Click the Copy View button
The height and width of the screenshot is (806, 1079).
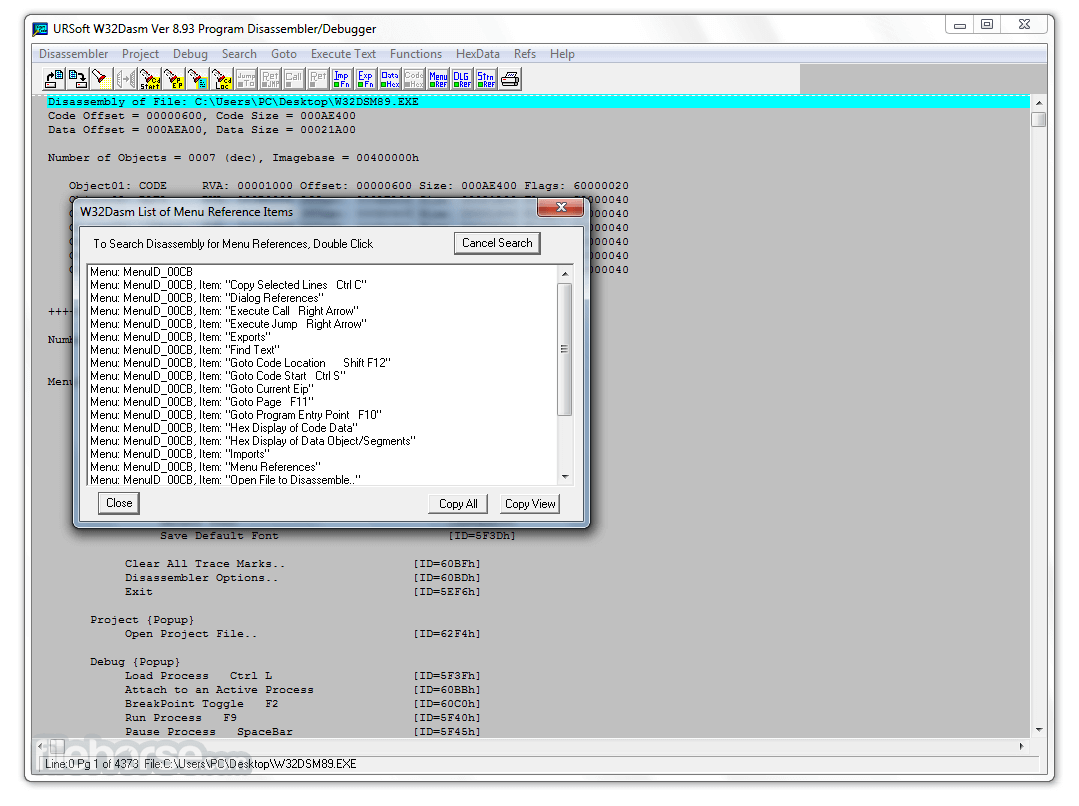click(530, 504)
